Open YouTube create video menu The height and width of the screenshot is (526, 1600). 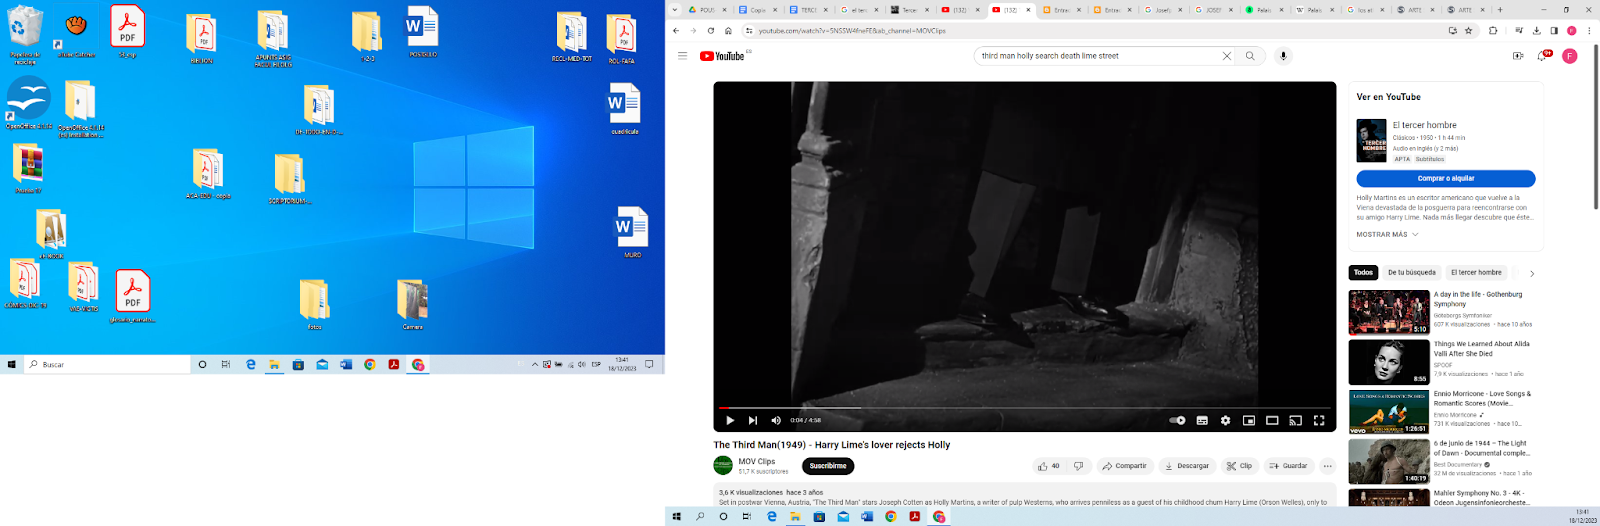pyautogui.click(x=1518, y=56)
